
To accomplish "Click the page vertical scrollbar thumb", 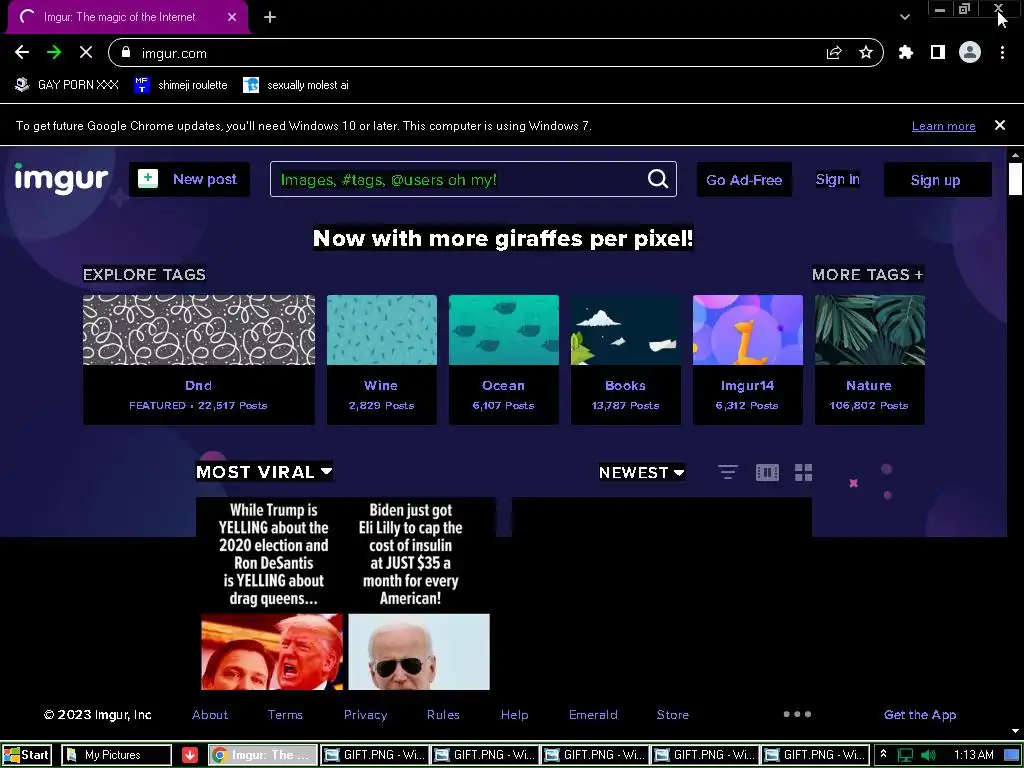I will (x=1015, y=178).
